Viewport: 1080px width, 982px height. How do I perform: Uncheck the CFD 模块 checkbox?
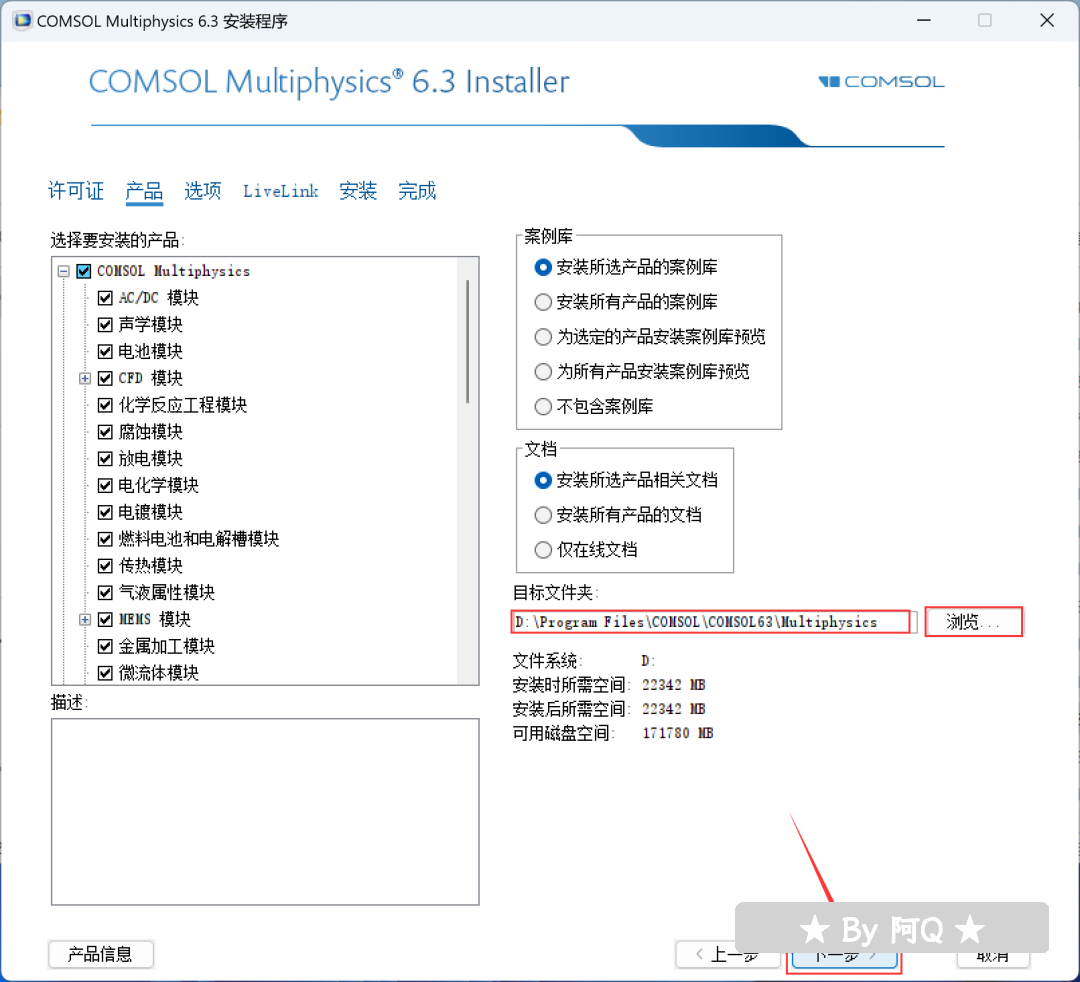[x=105, y=379]
